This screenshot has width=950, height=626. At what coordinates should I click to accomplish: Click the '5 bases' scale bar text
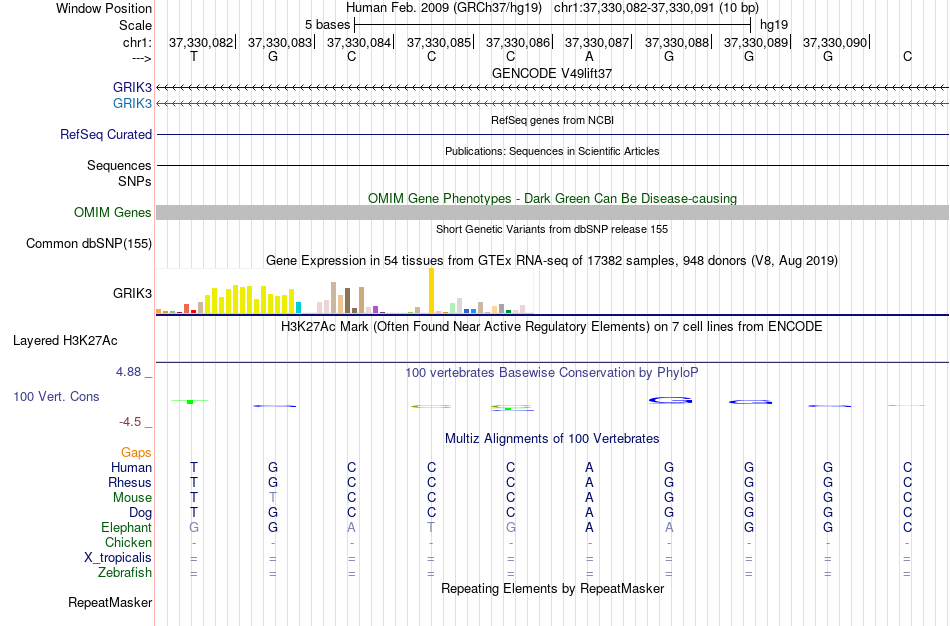coord(327,25)
